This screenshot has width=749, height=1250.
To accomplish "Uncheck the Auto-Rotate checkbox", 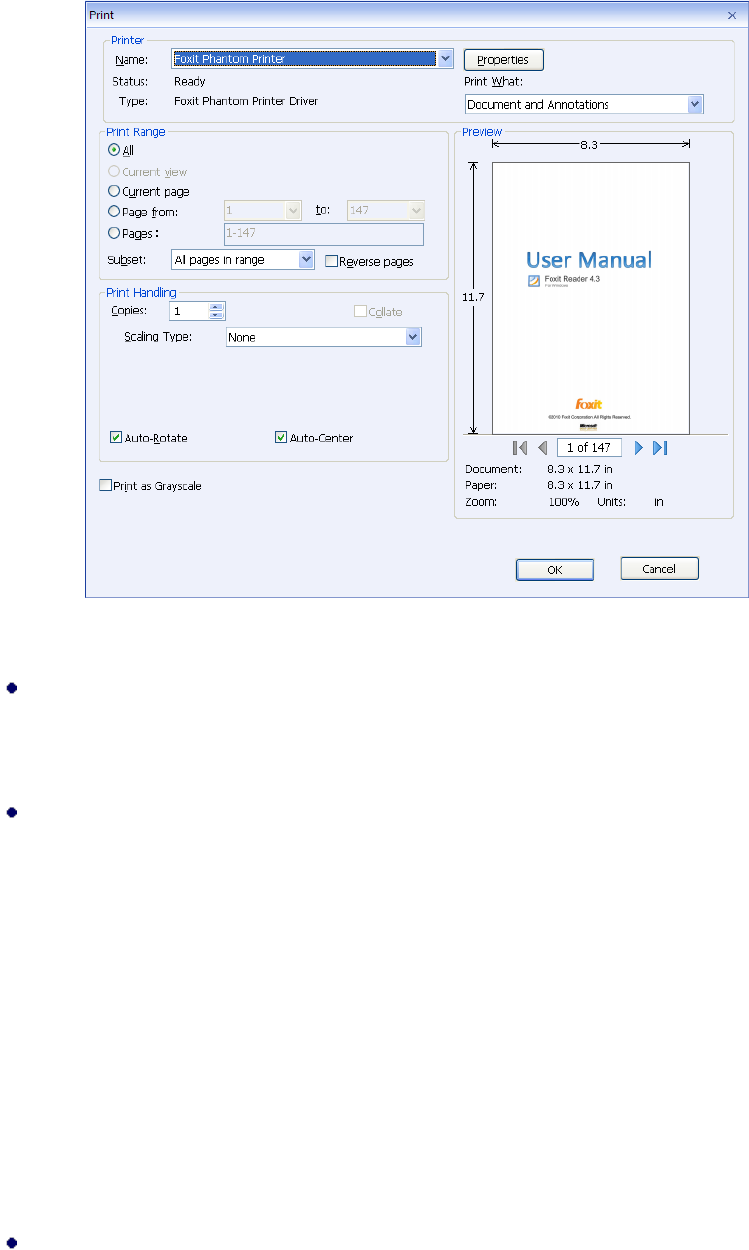I will [116, 438].
